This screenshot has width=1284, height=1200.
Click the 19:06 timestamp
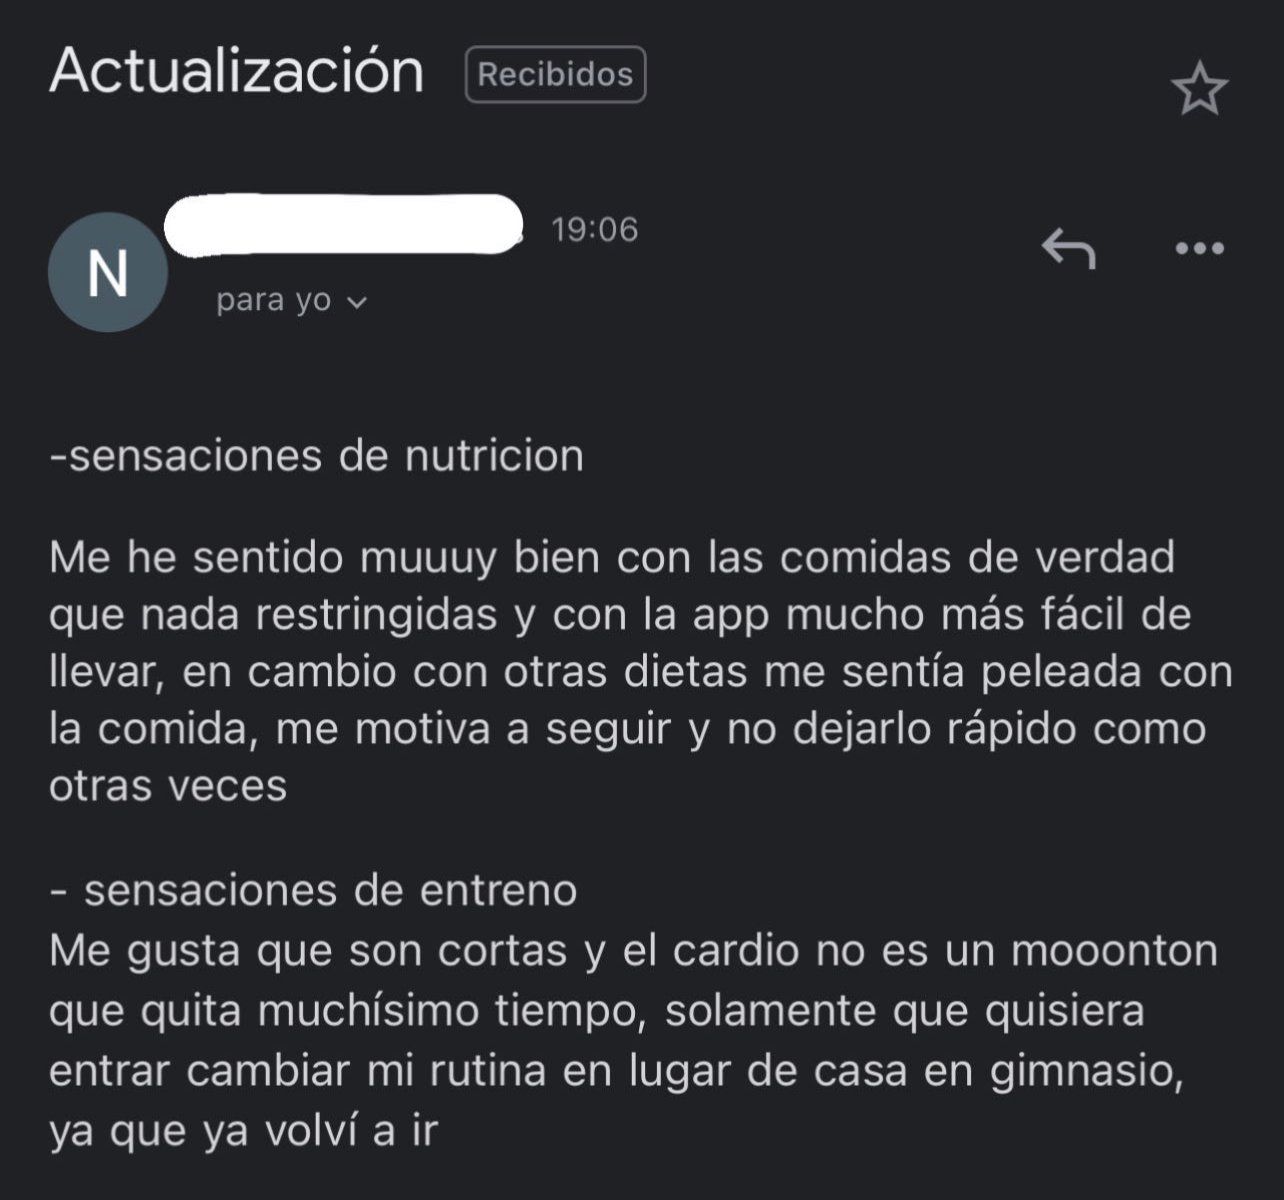pos(594,230)
